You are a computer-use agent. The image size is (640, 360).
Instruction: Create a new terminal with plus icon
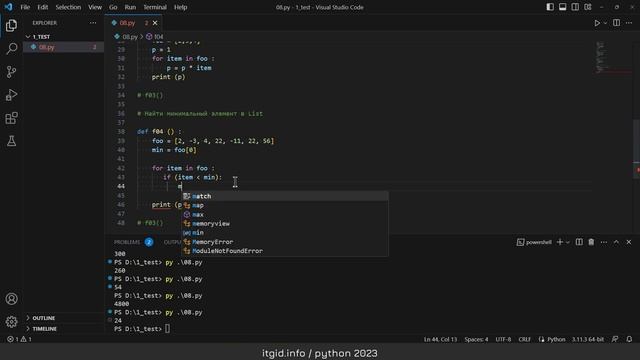click(x=560, y=242)
